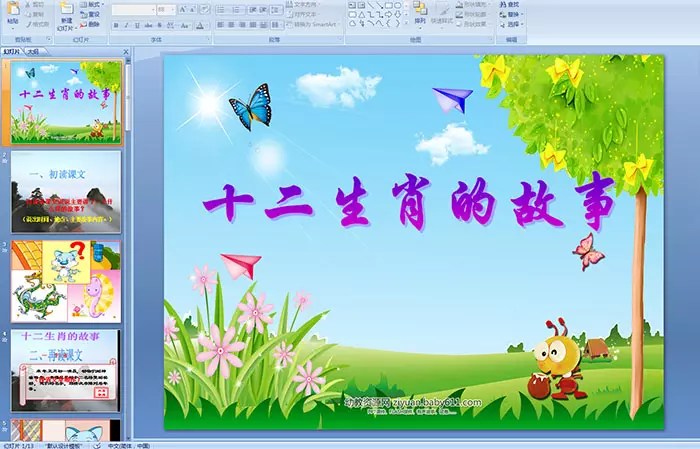Open Change Case (Aa) menu
This screenshot has width=700, height=449.
pos(185,25)
